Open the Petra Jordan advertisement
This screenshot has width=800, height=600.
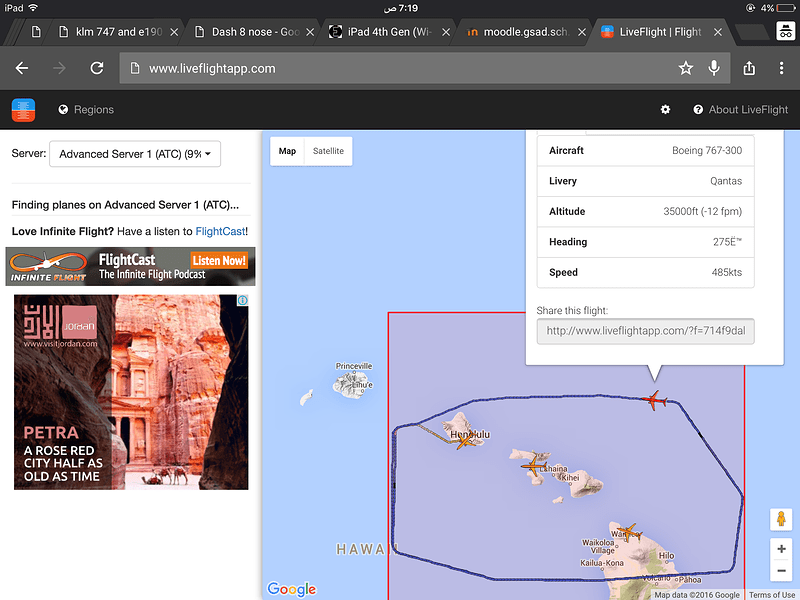131,392
